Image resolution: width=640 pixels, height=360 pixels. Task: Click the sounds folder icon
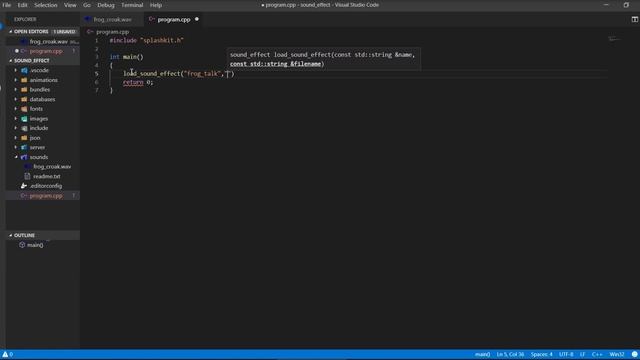(24, 157)
